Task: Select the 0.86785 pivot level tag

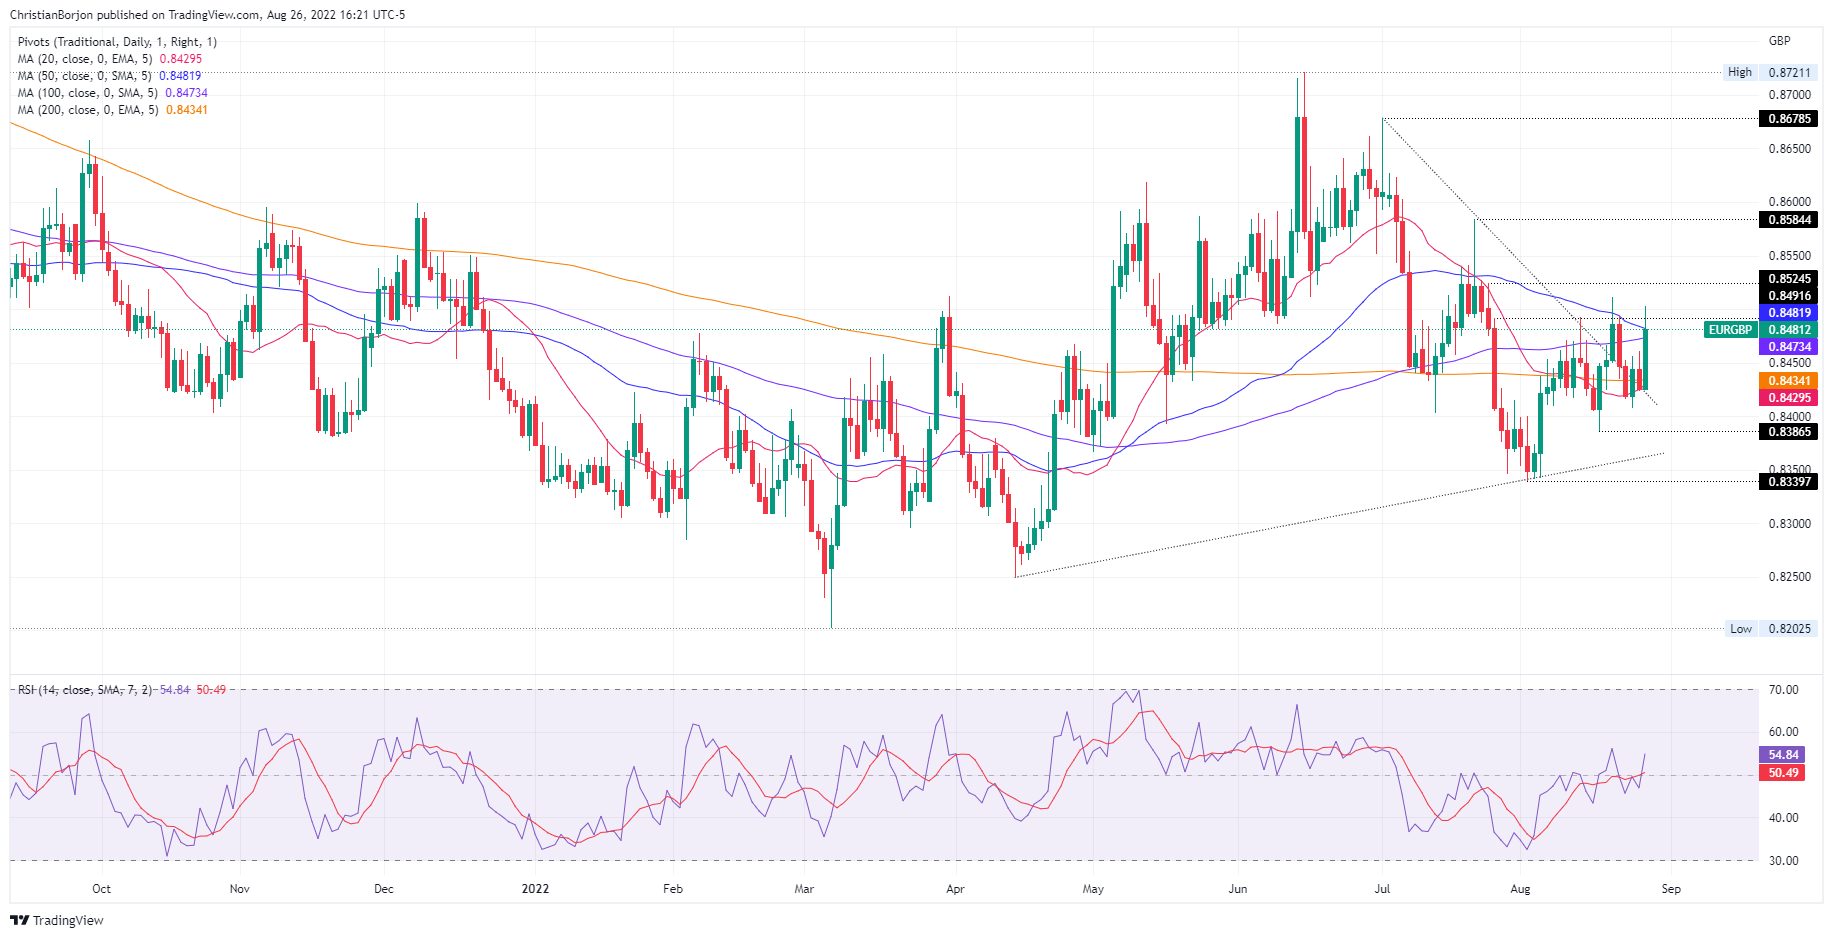Action: 1788,118
